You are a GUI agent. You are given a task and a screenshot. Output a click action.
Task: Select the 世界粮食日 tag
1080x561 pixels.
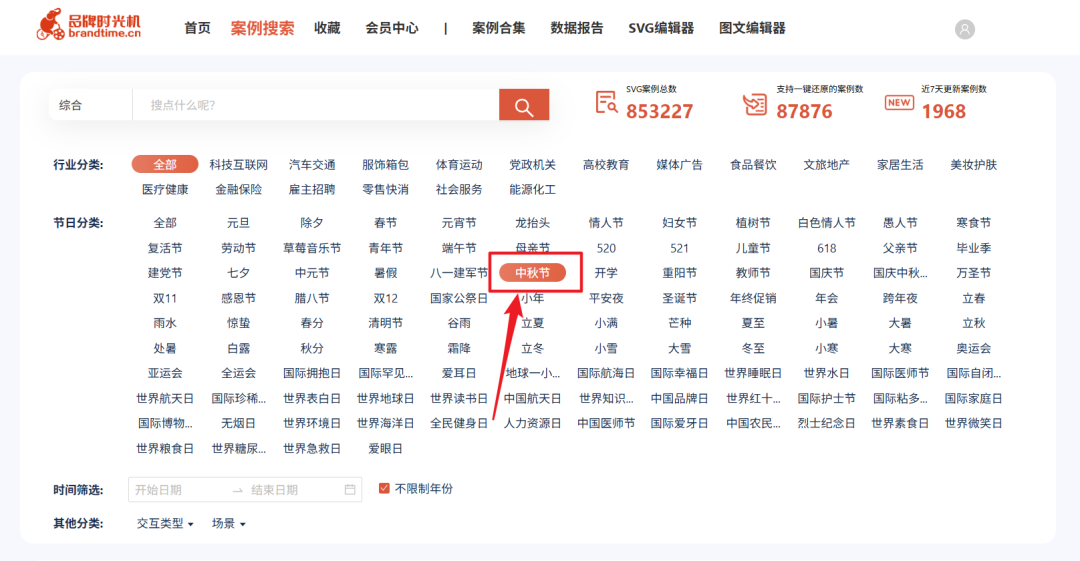pos(165,449)
